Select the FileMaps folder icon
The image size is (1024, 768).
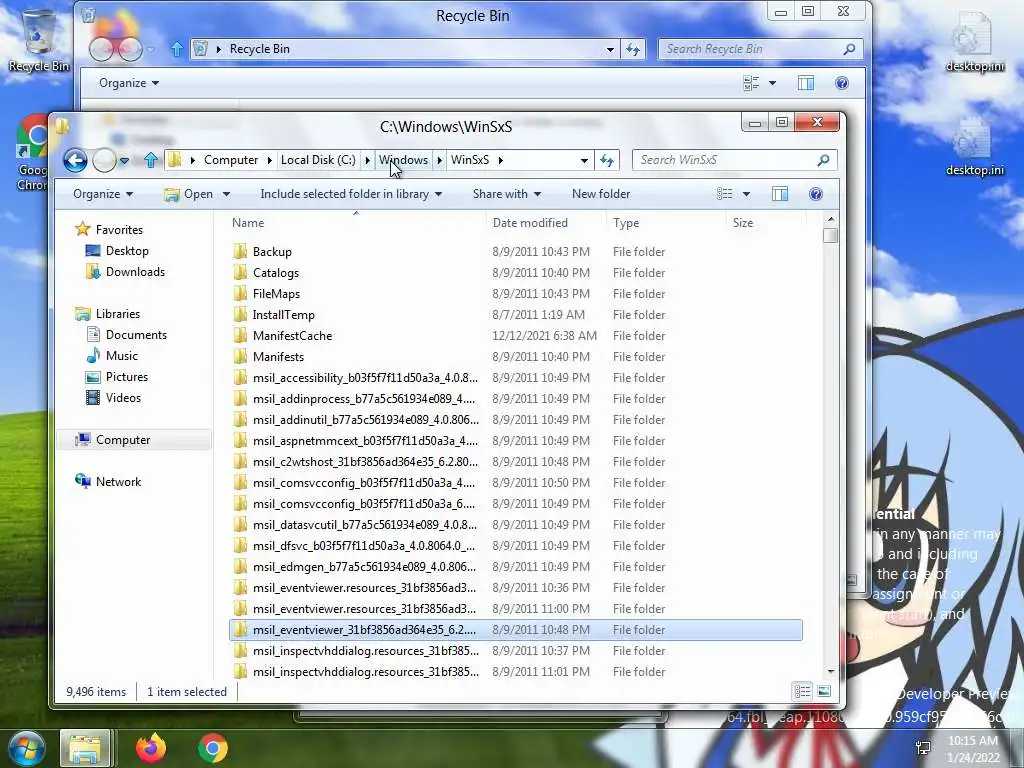click(240, 294)
